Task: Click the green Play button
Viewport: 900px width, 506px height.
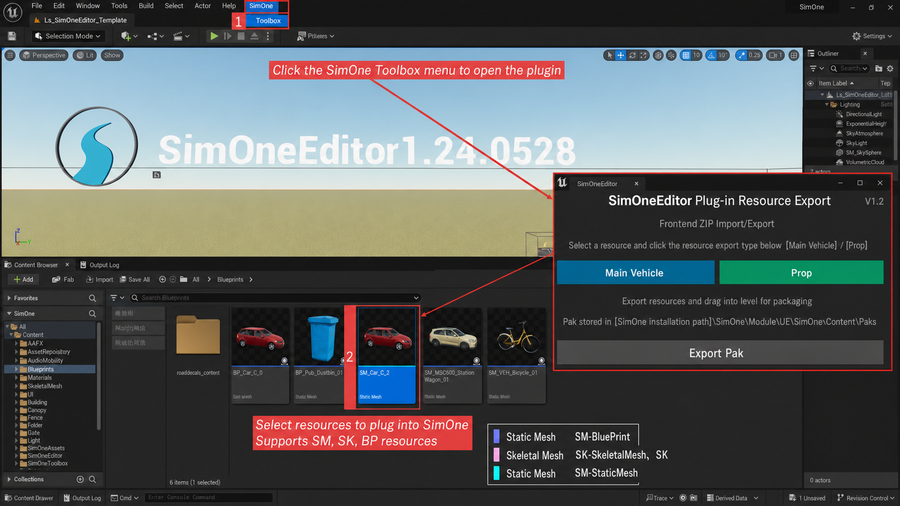Action: (214, 36)
